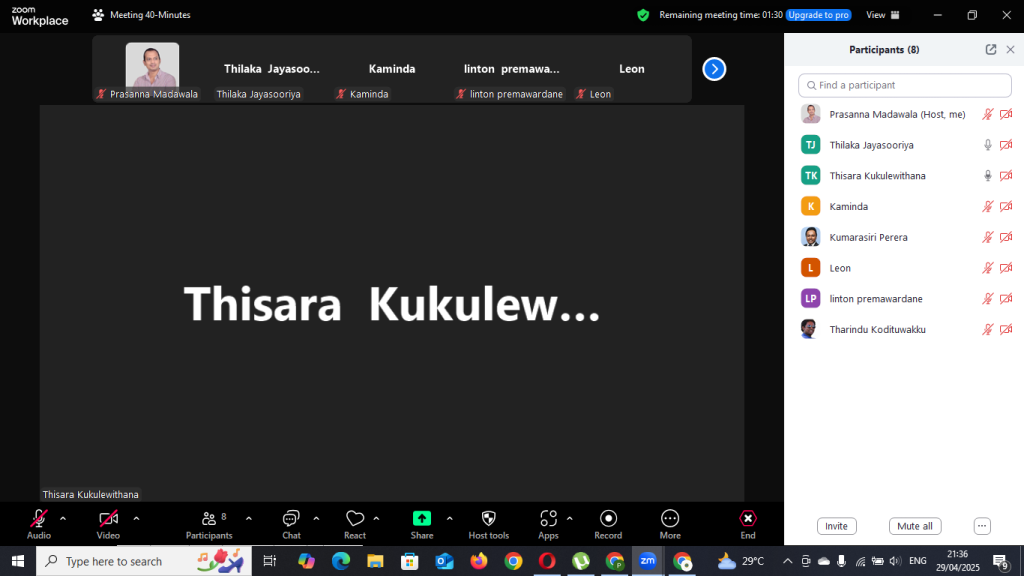Mute Thisara Kukulewithana's microphone in list
The width and height of the screenshot is (1024, 576).
click(987, 176)
